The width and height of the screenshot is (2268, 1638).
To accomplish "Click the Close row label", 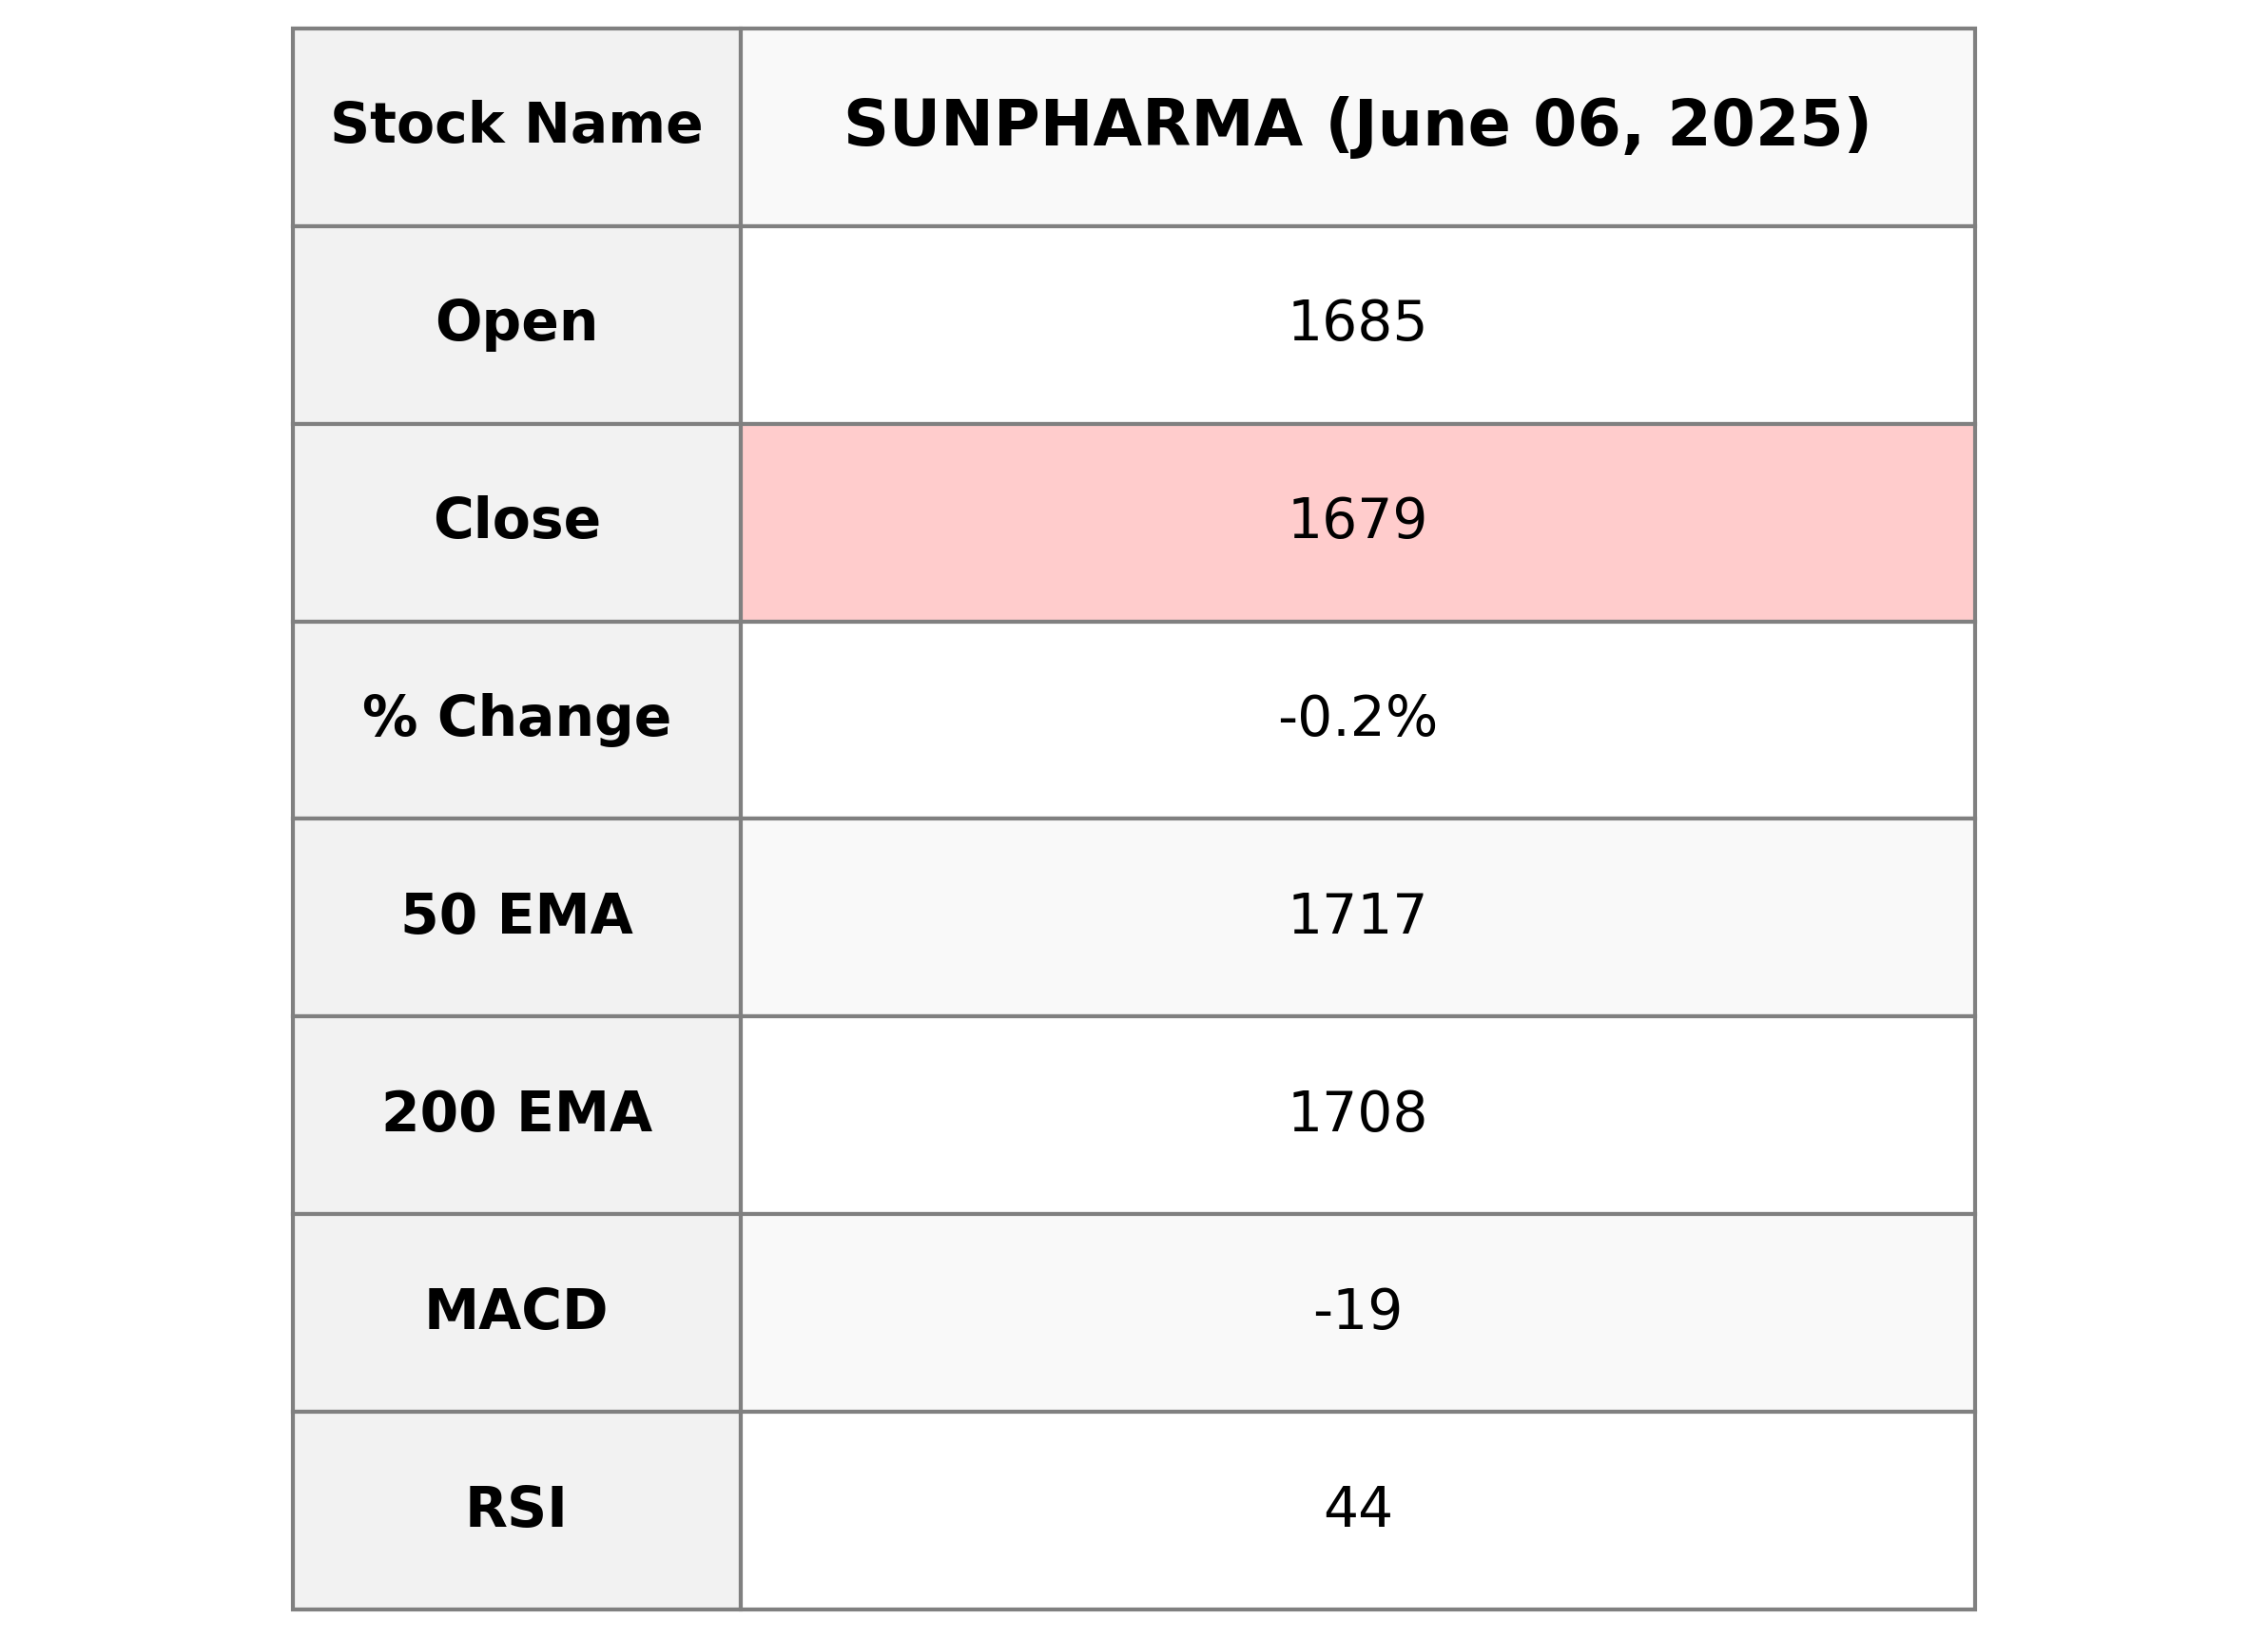I will (516, 522).
